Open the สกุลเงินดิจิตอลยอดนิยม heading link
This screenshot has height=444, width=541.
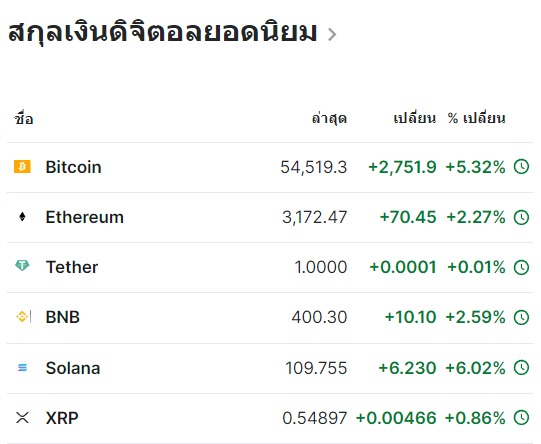(163, 32)
